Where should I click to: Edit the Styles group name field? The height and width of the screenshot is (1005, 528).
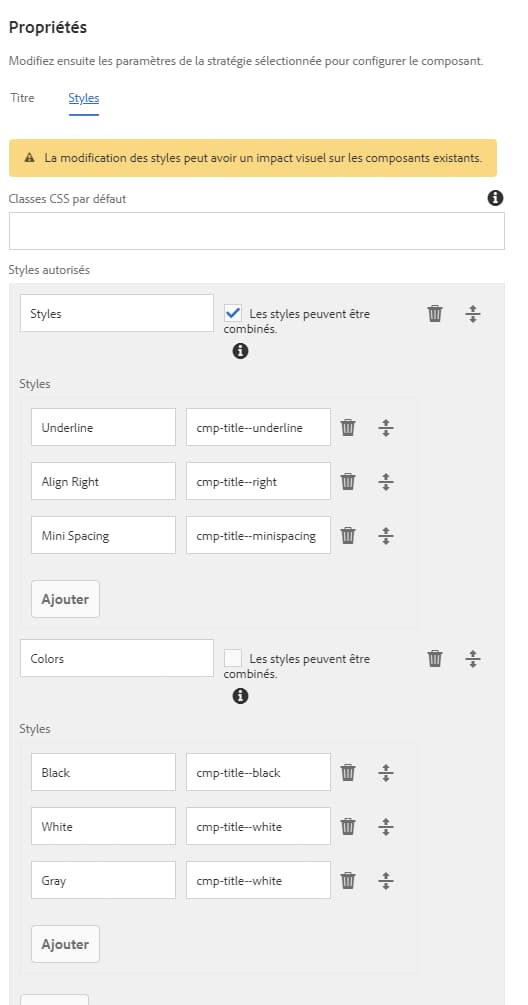[117, 313]
